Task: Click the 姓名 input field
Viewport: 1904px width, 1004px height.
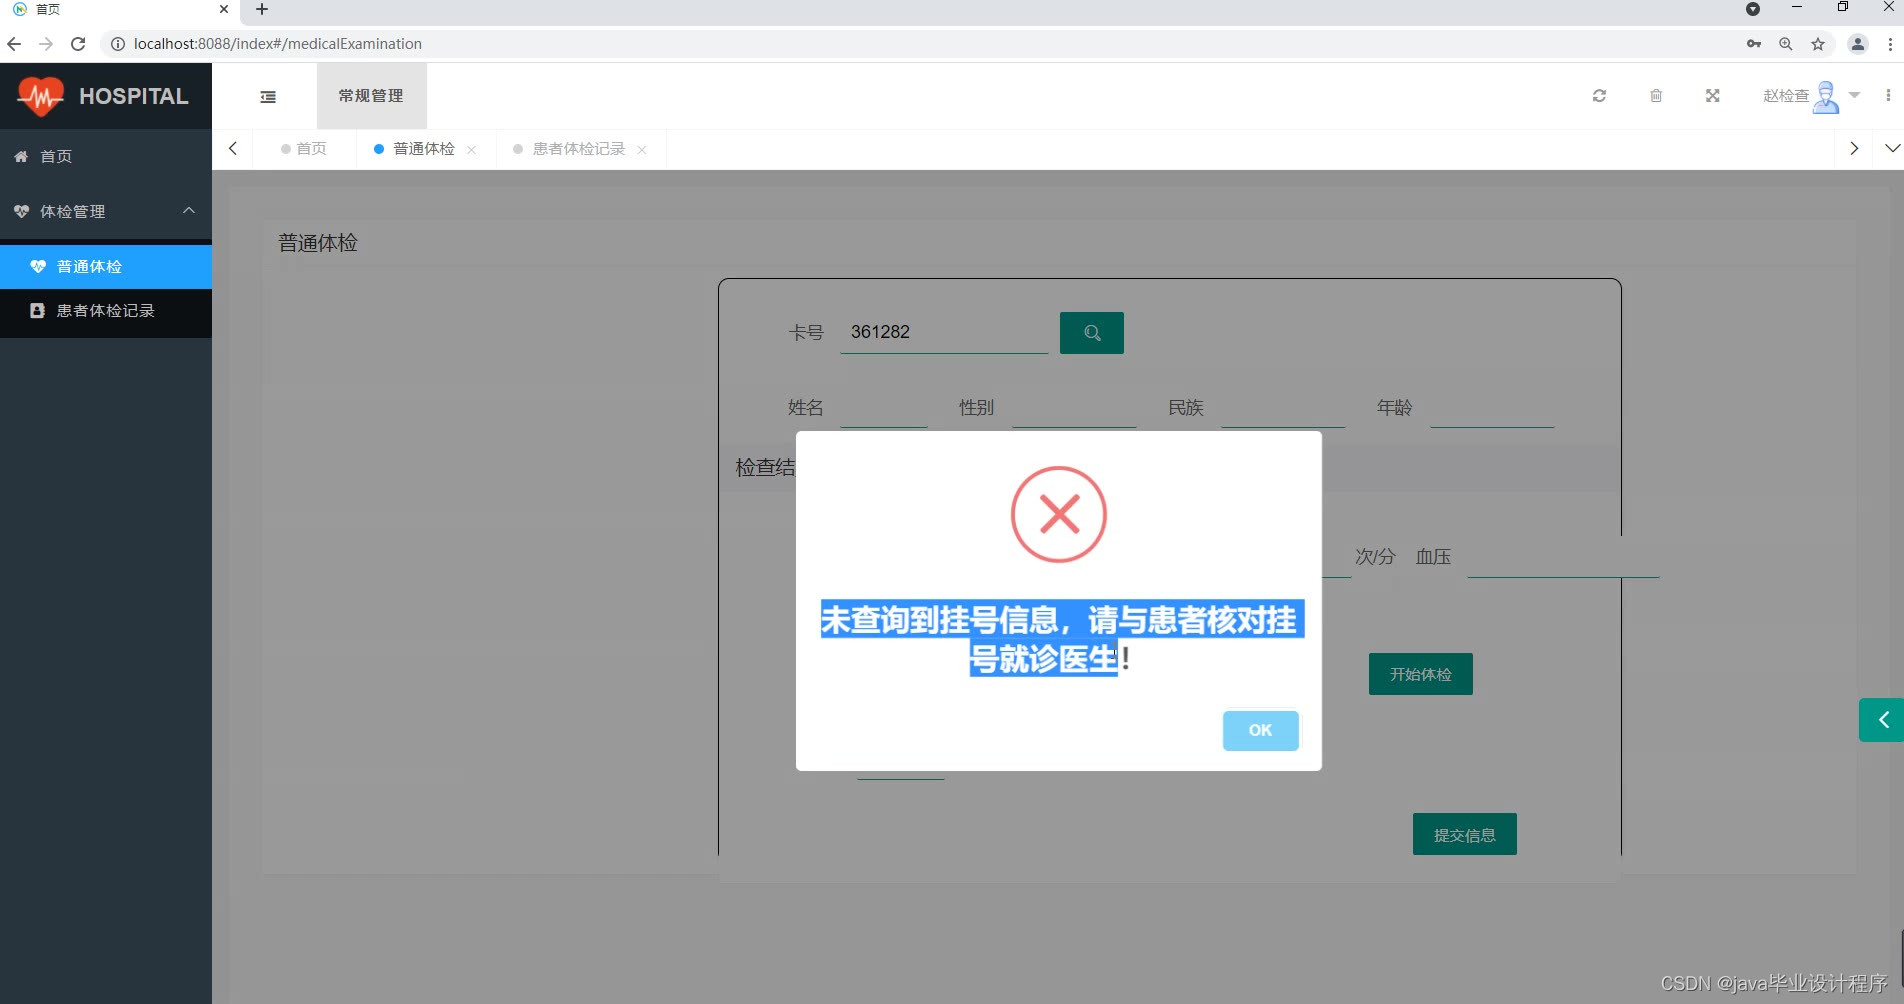Action: (884, 408)
